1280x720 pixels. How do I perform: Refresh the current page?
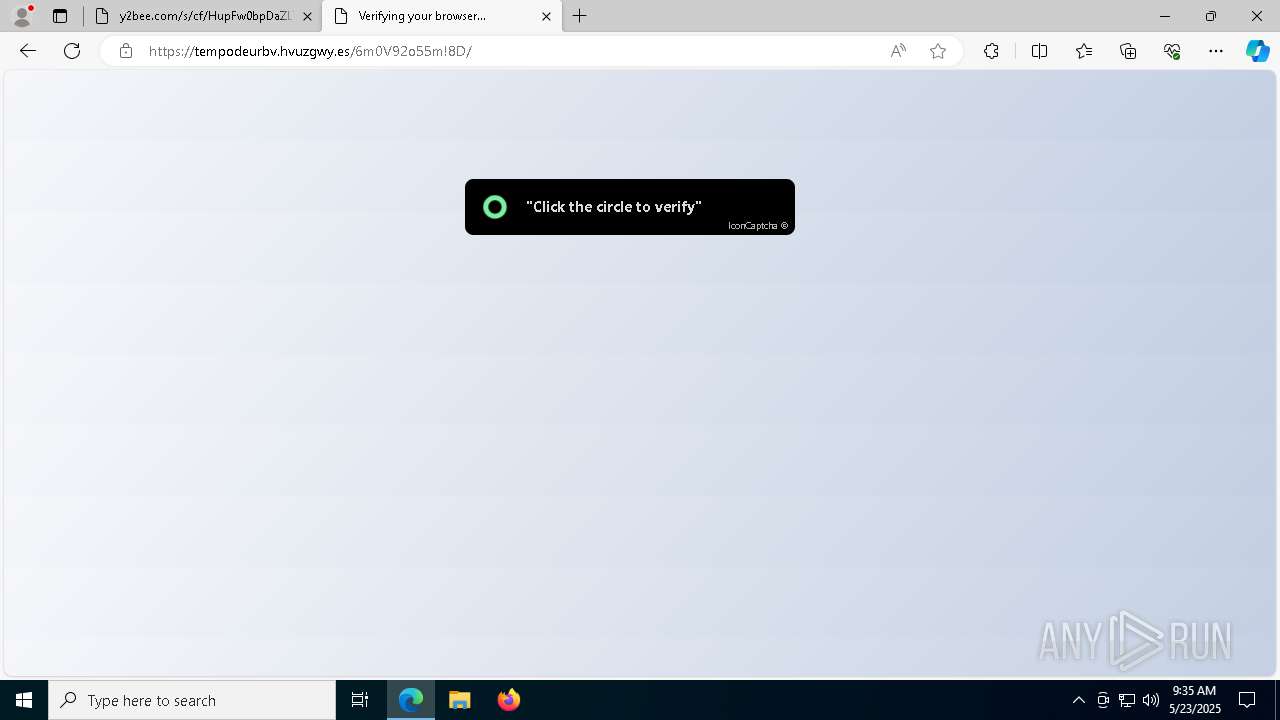[72, 51]
